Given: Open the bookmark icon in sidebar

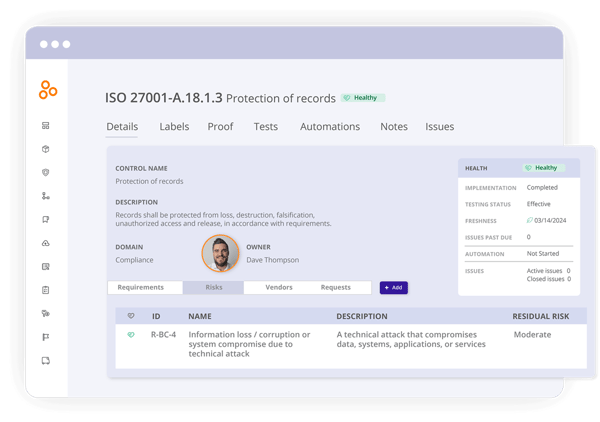Looking at the screenshot, I should (46, 219).
